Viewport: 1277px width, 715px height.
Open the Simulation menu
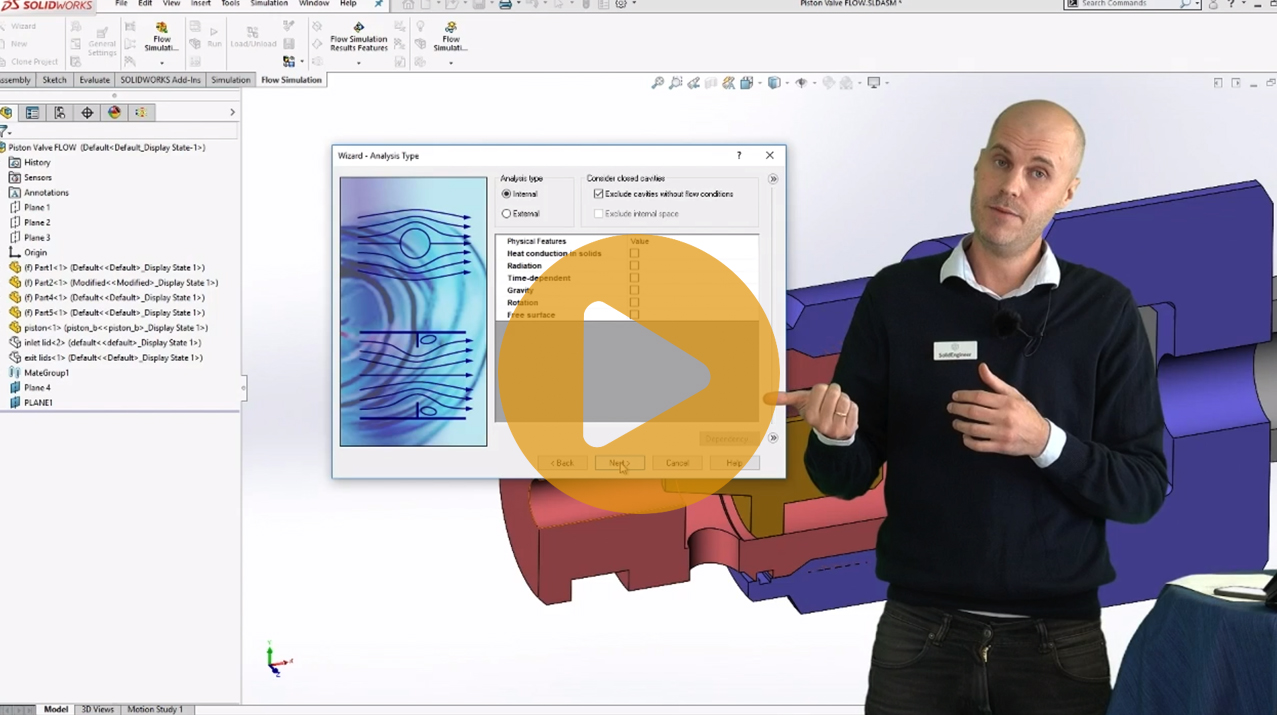click(x=269, y=4)
